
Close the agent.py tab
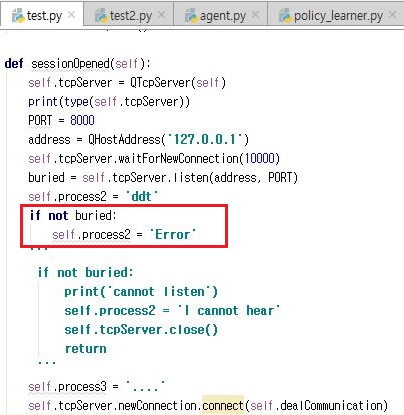point(255,15)
